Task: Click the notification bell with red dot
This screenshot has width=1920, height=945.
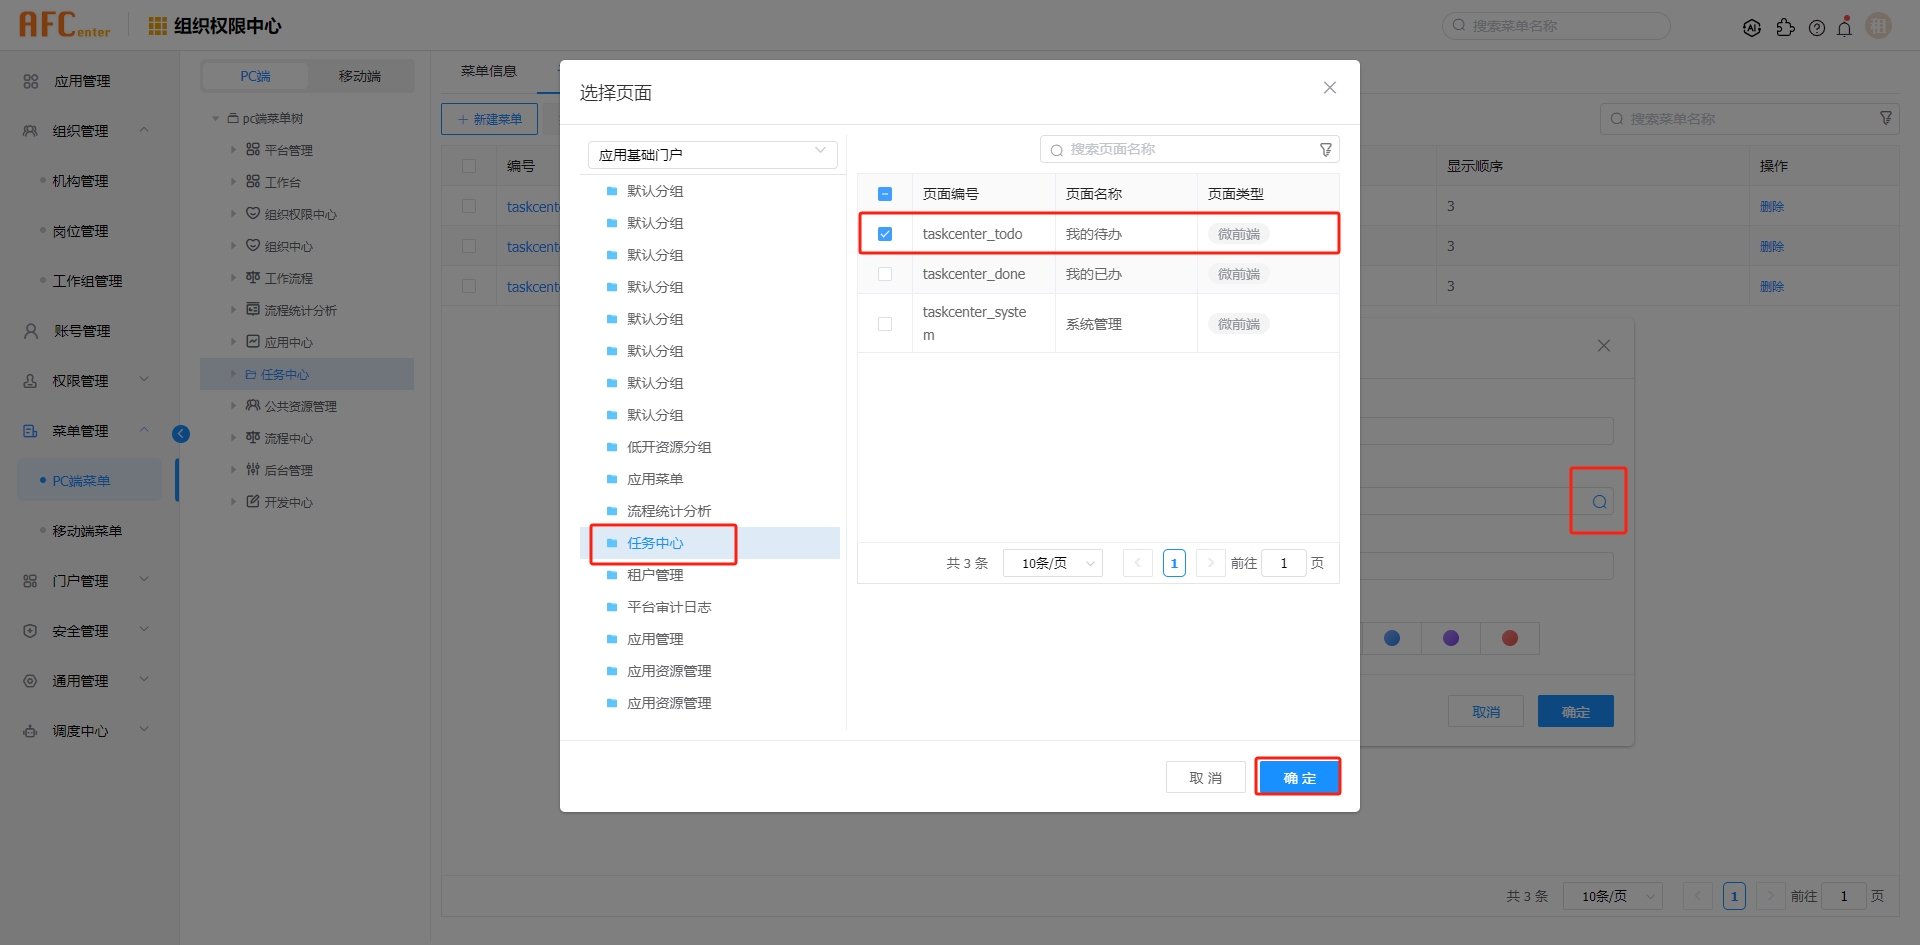Action: (x=1845, y=28)
